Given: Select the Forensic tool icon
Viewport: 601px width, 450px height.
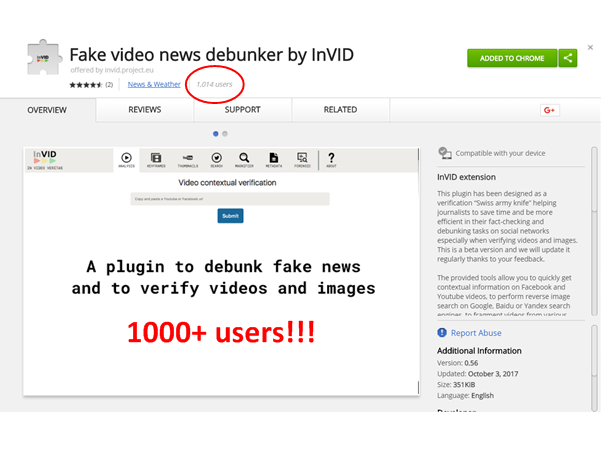Looking at the screenshot, I should point(302,160).
